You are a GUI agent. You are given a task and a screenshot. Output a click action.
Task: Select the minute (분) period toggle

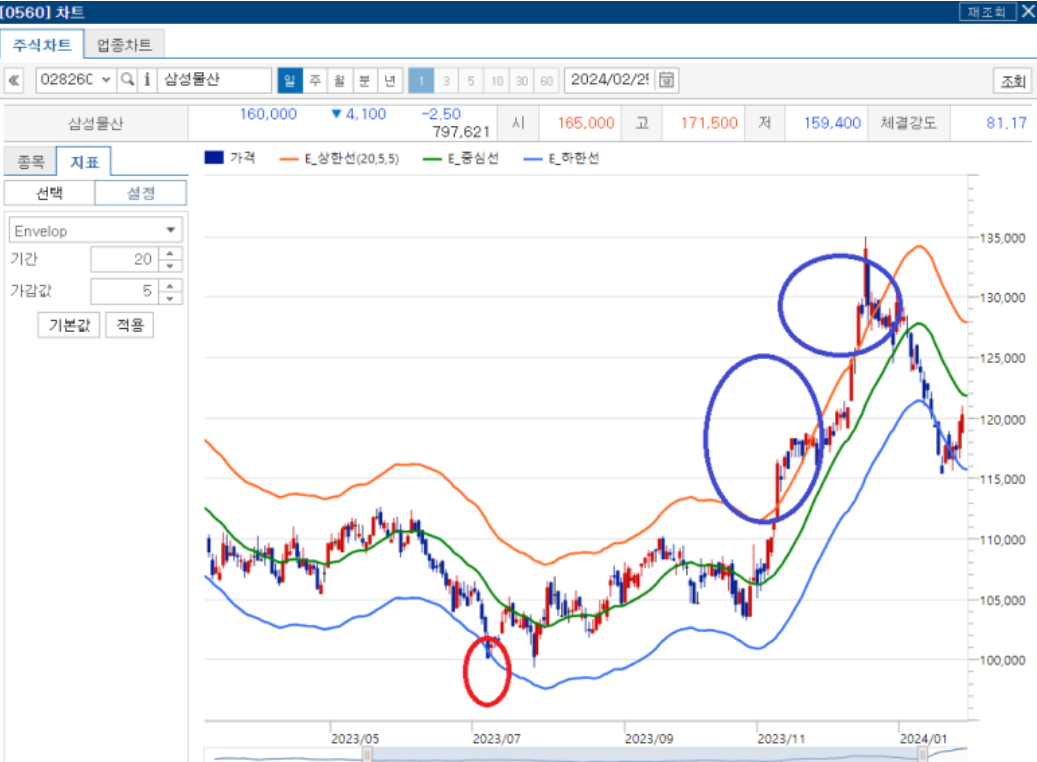(x=364, y=81)
